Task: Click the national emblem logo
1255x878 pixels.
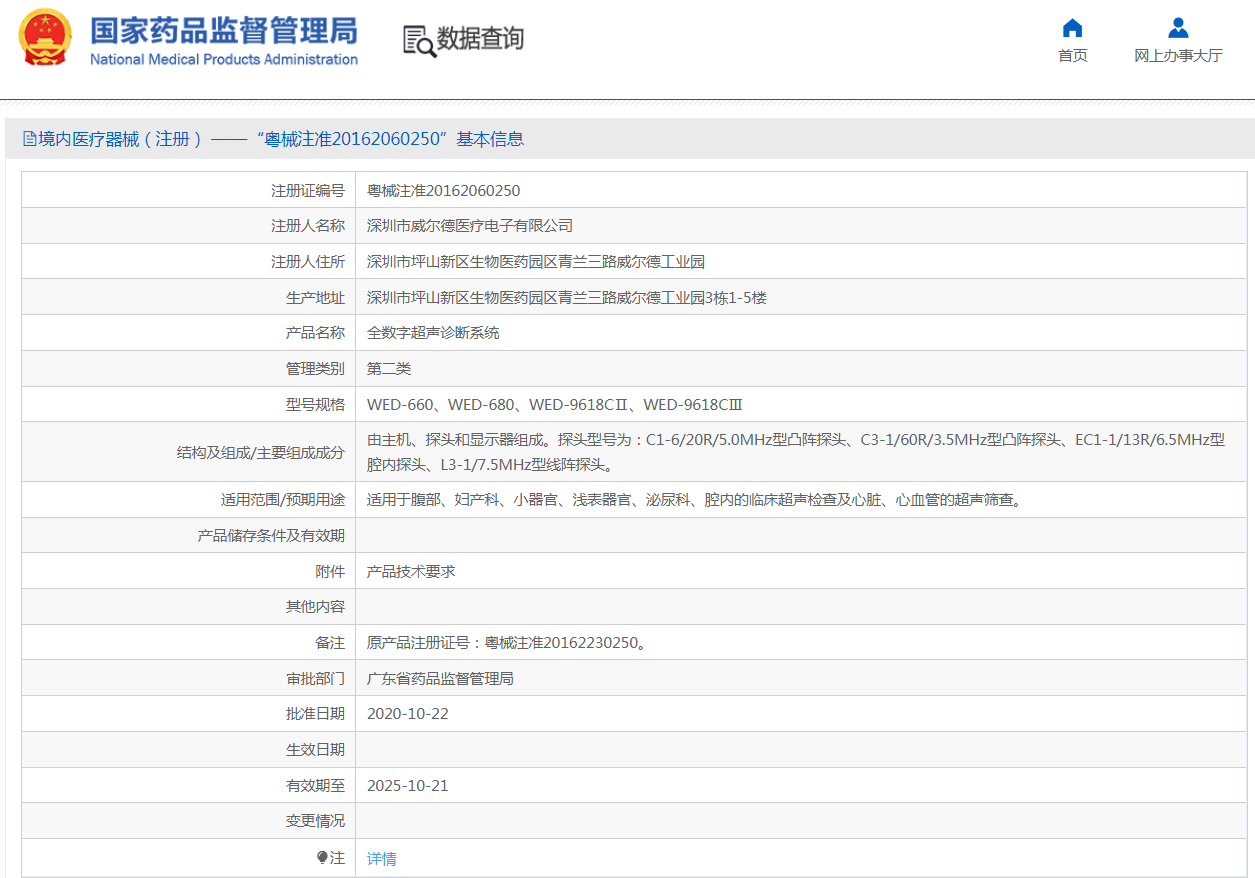Action: 45,38
